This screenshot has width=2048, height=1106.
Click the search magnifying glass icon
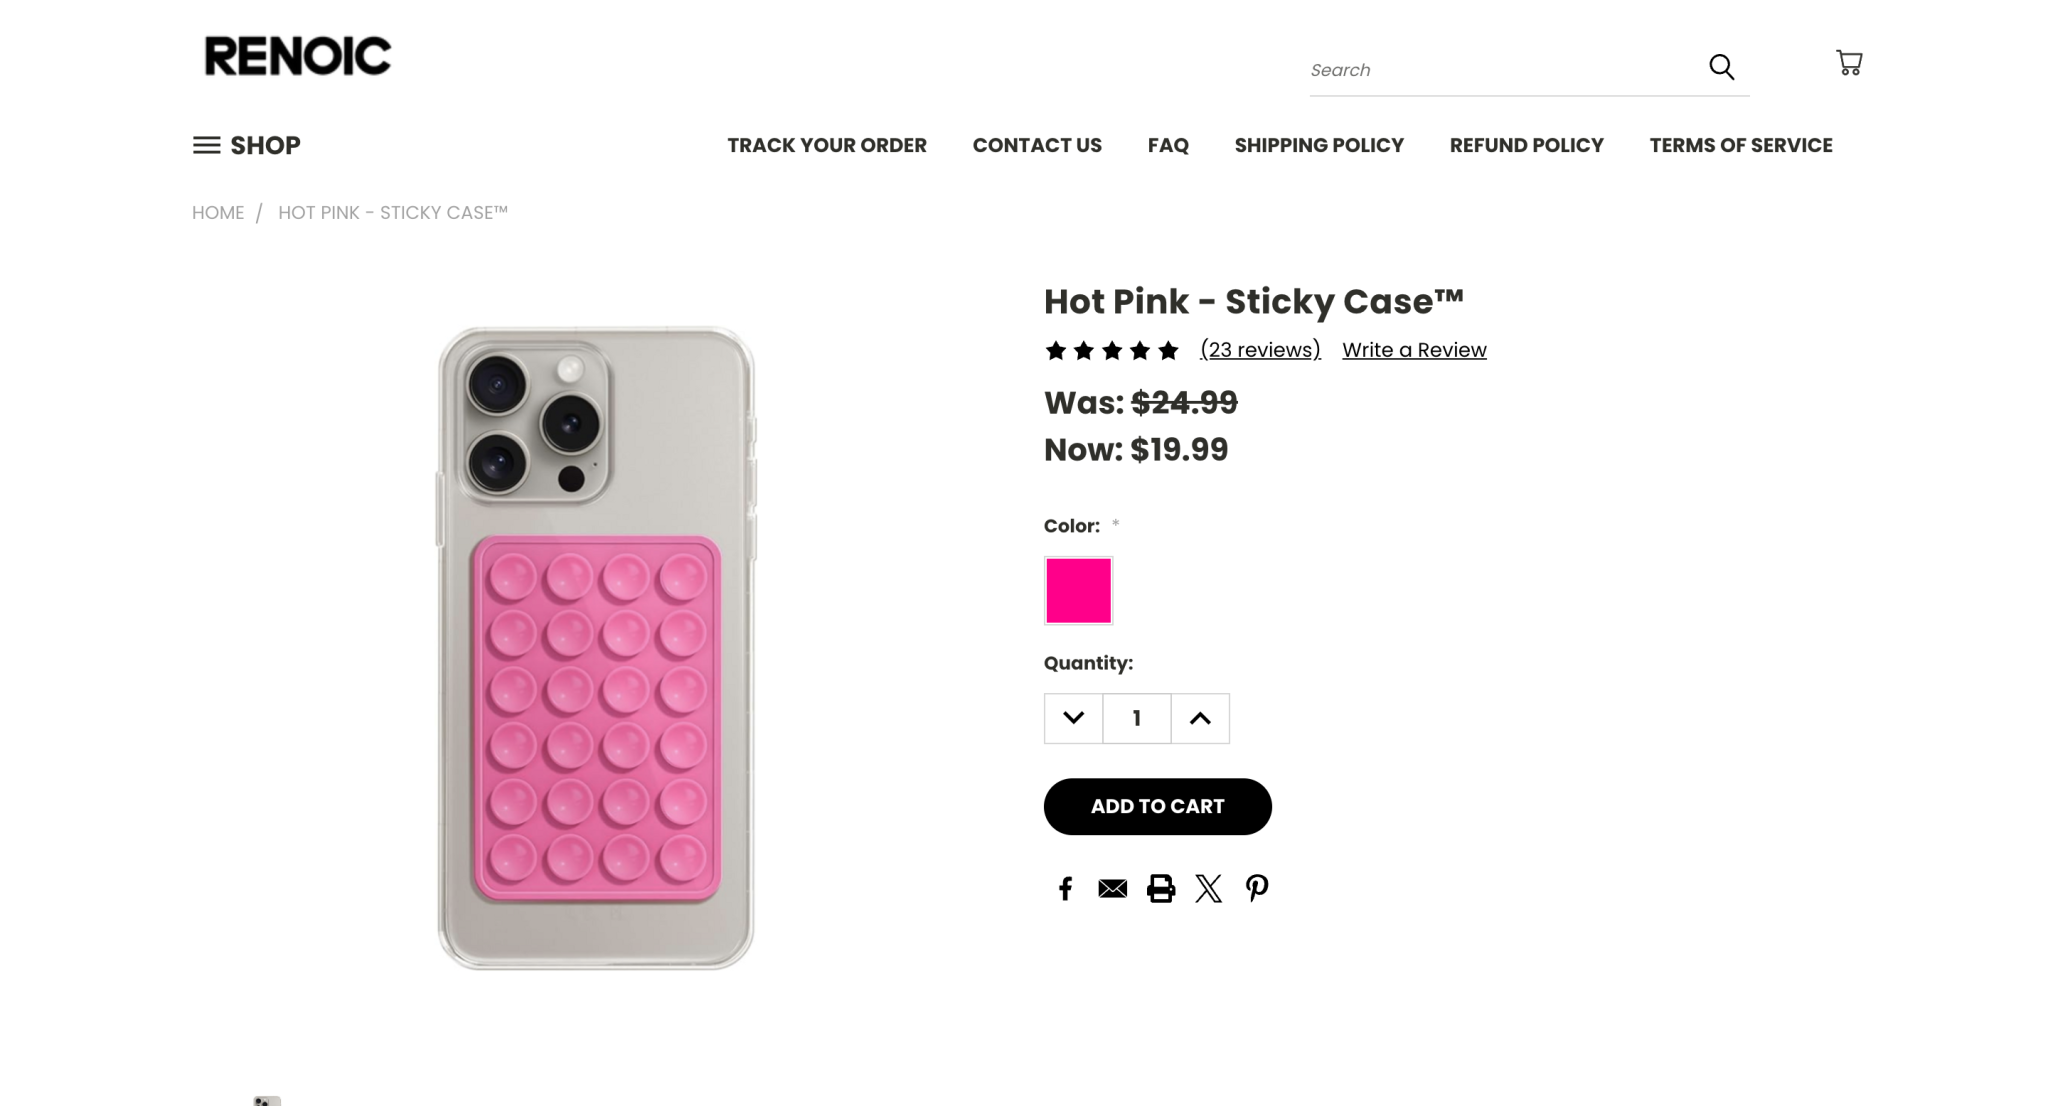[1721, 67]
